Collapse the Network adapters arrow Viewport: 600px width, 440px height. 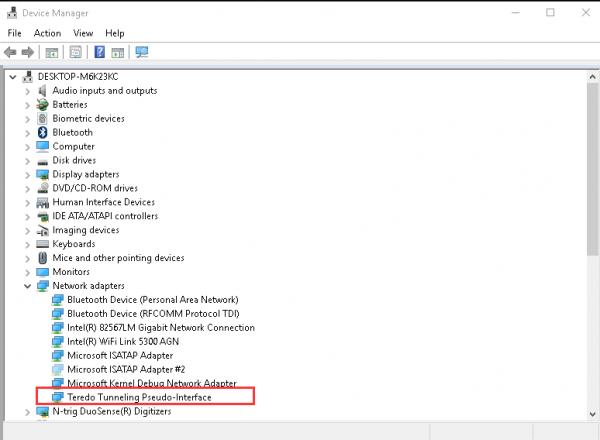[x=28, y=286]
